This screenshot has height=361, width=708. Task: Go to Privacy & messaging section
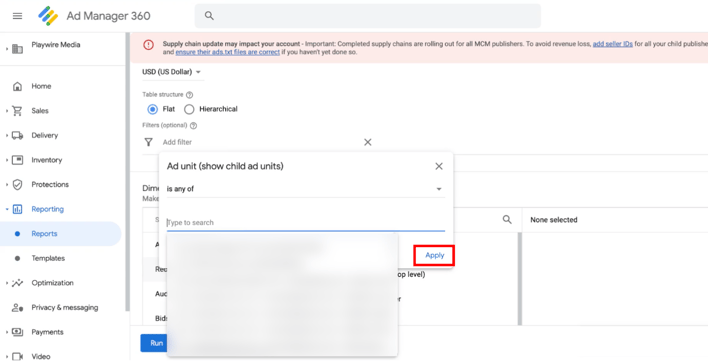click(x=65, y=308)
